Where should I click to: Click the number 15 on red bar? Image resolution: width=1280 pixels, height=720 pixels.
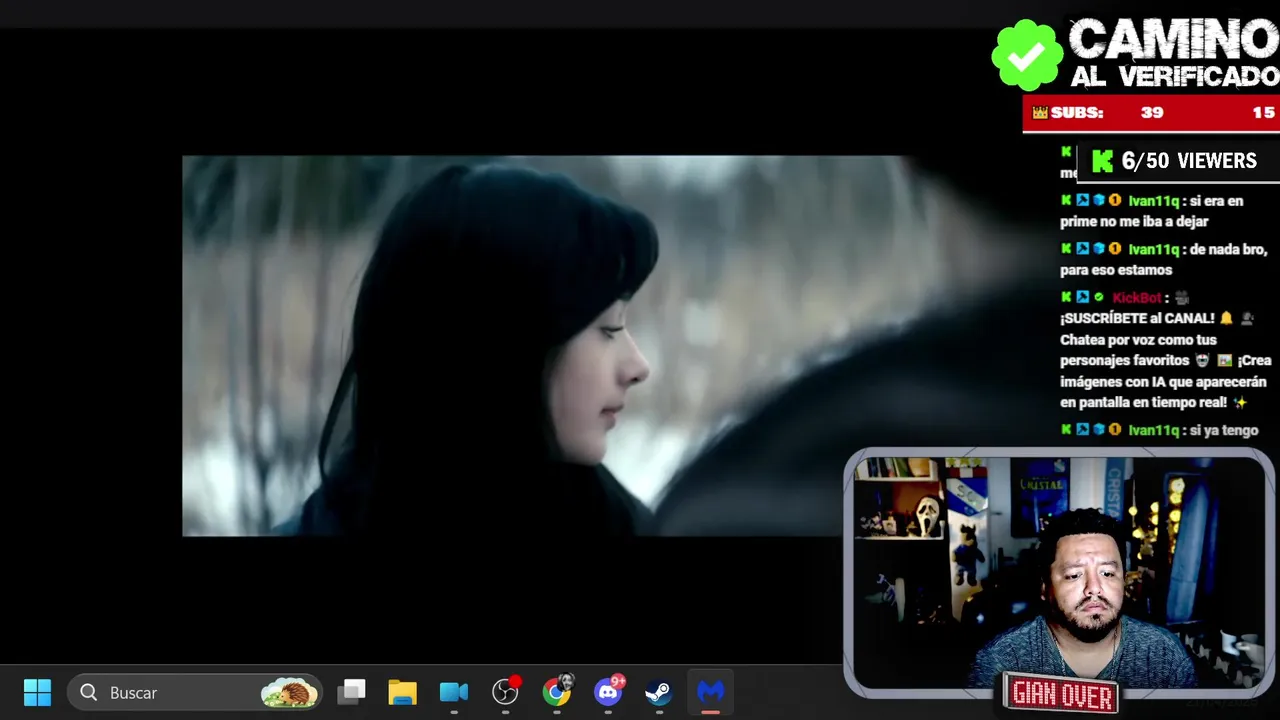(1264, 113)
